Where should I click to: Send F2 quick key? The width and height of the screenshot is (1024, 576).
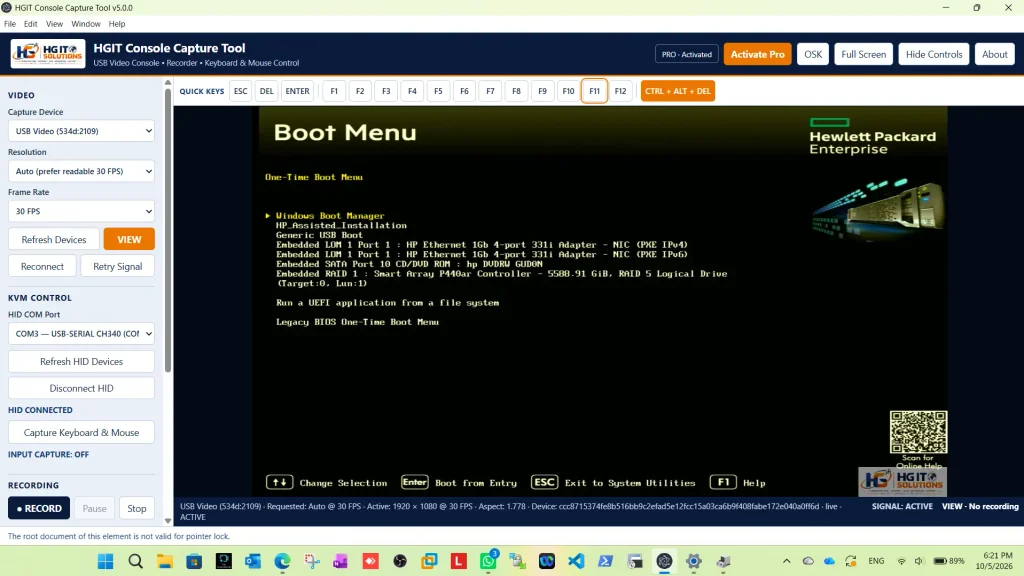(360, 91)
